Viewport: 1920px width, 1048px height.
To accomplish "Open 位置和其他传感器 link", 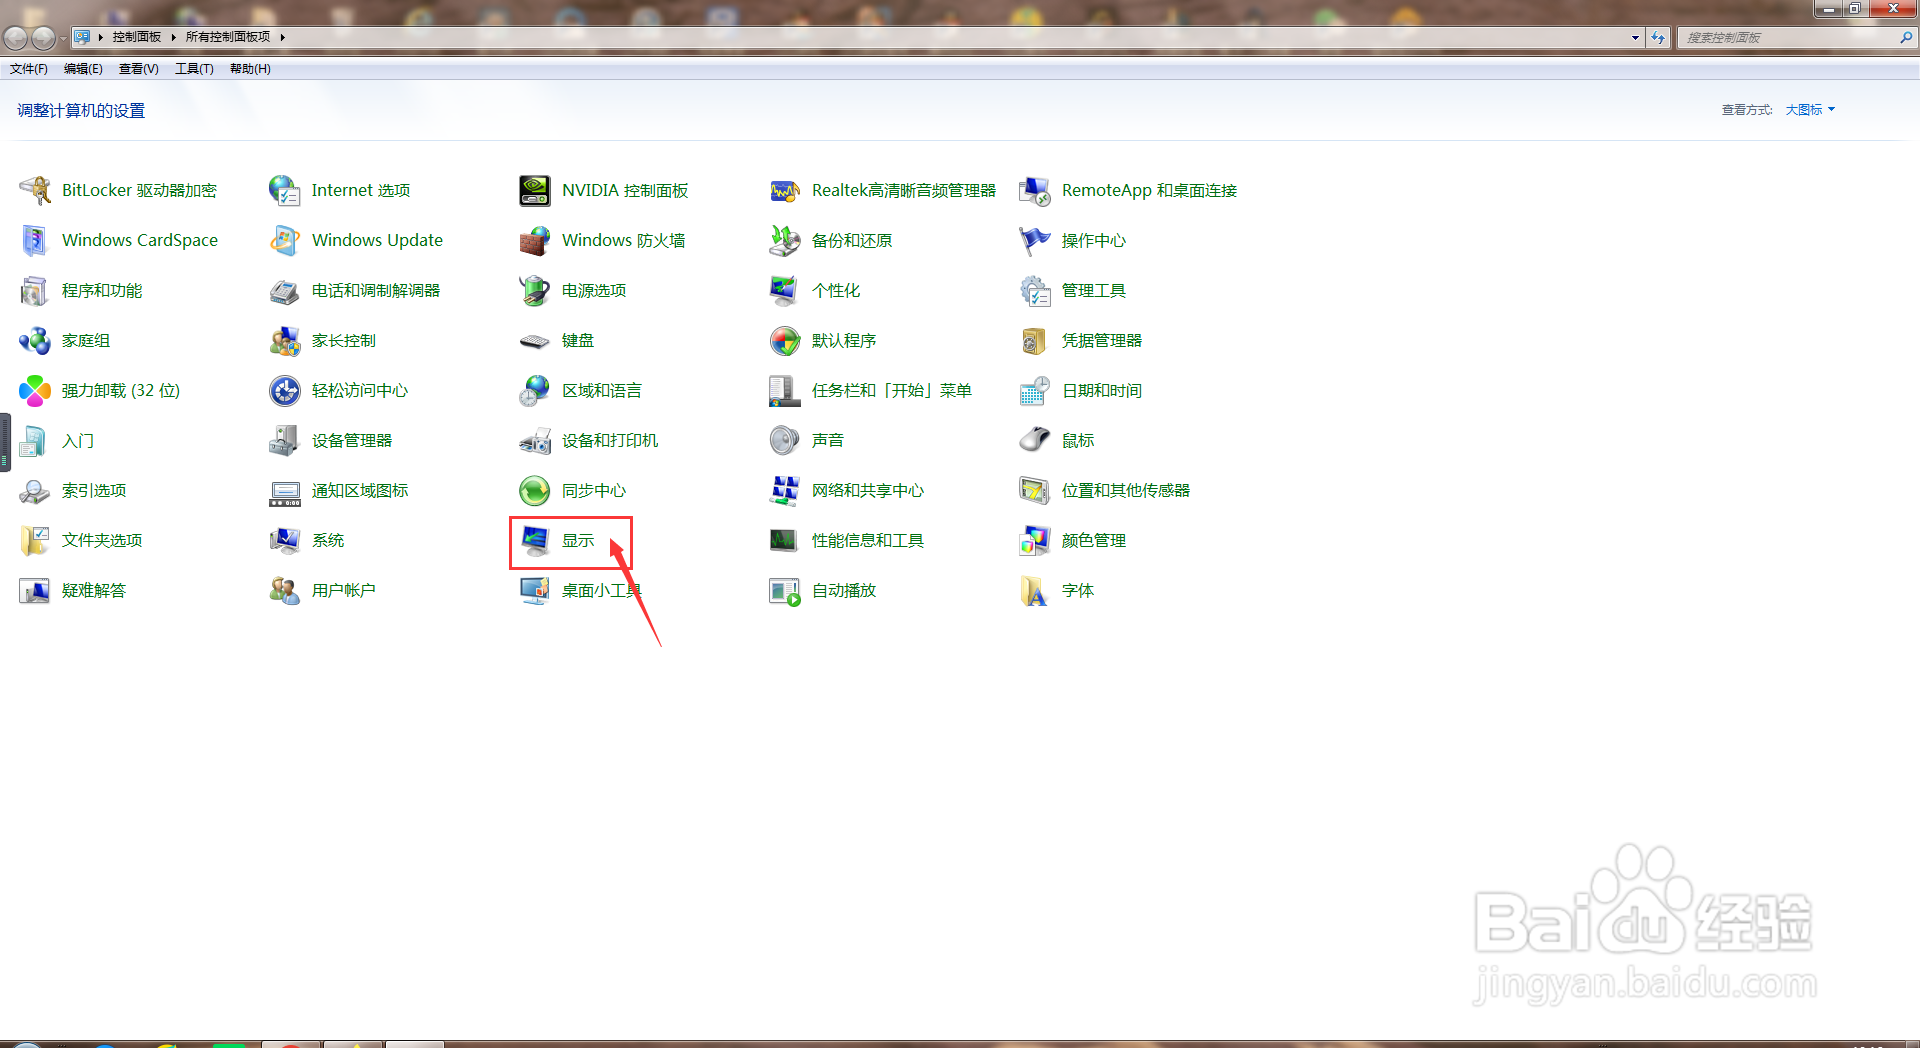I will (1126, 490).
